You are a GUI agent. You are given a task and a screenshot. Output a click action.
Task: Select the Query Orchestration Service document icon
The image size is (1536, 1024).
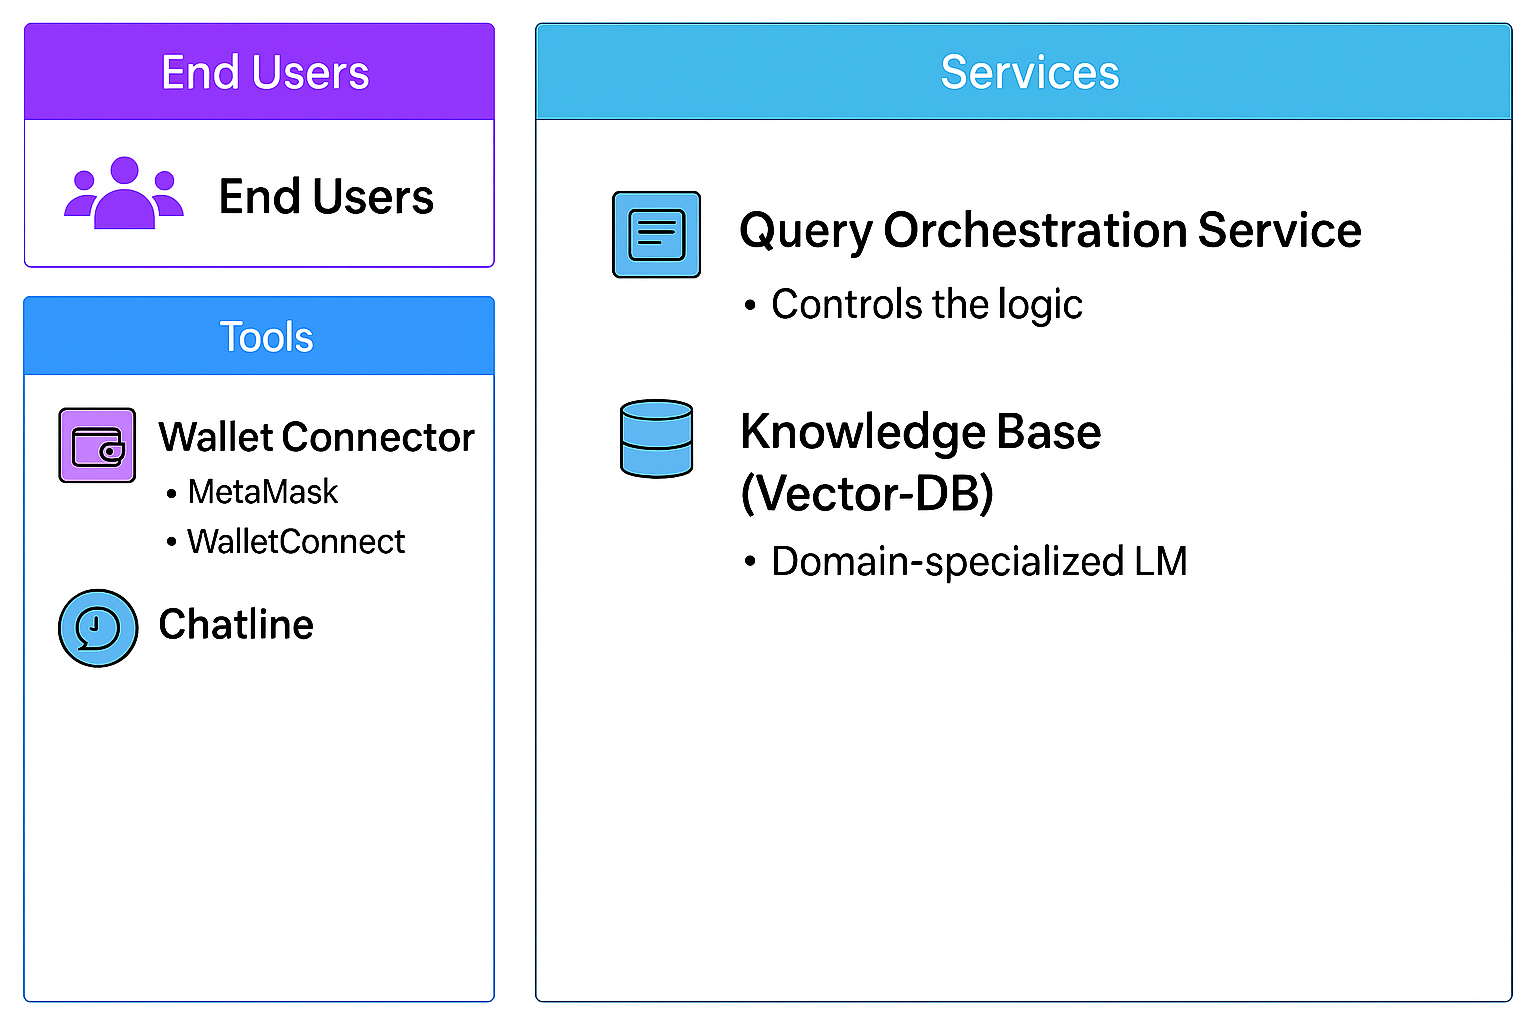pyautogui.click(x=656, y=235)
